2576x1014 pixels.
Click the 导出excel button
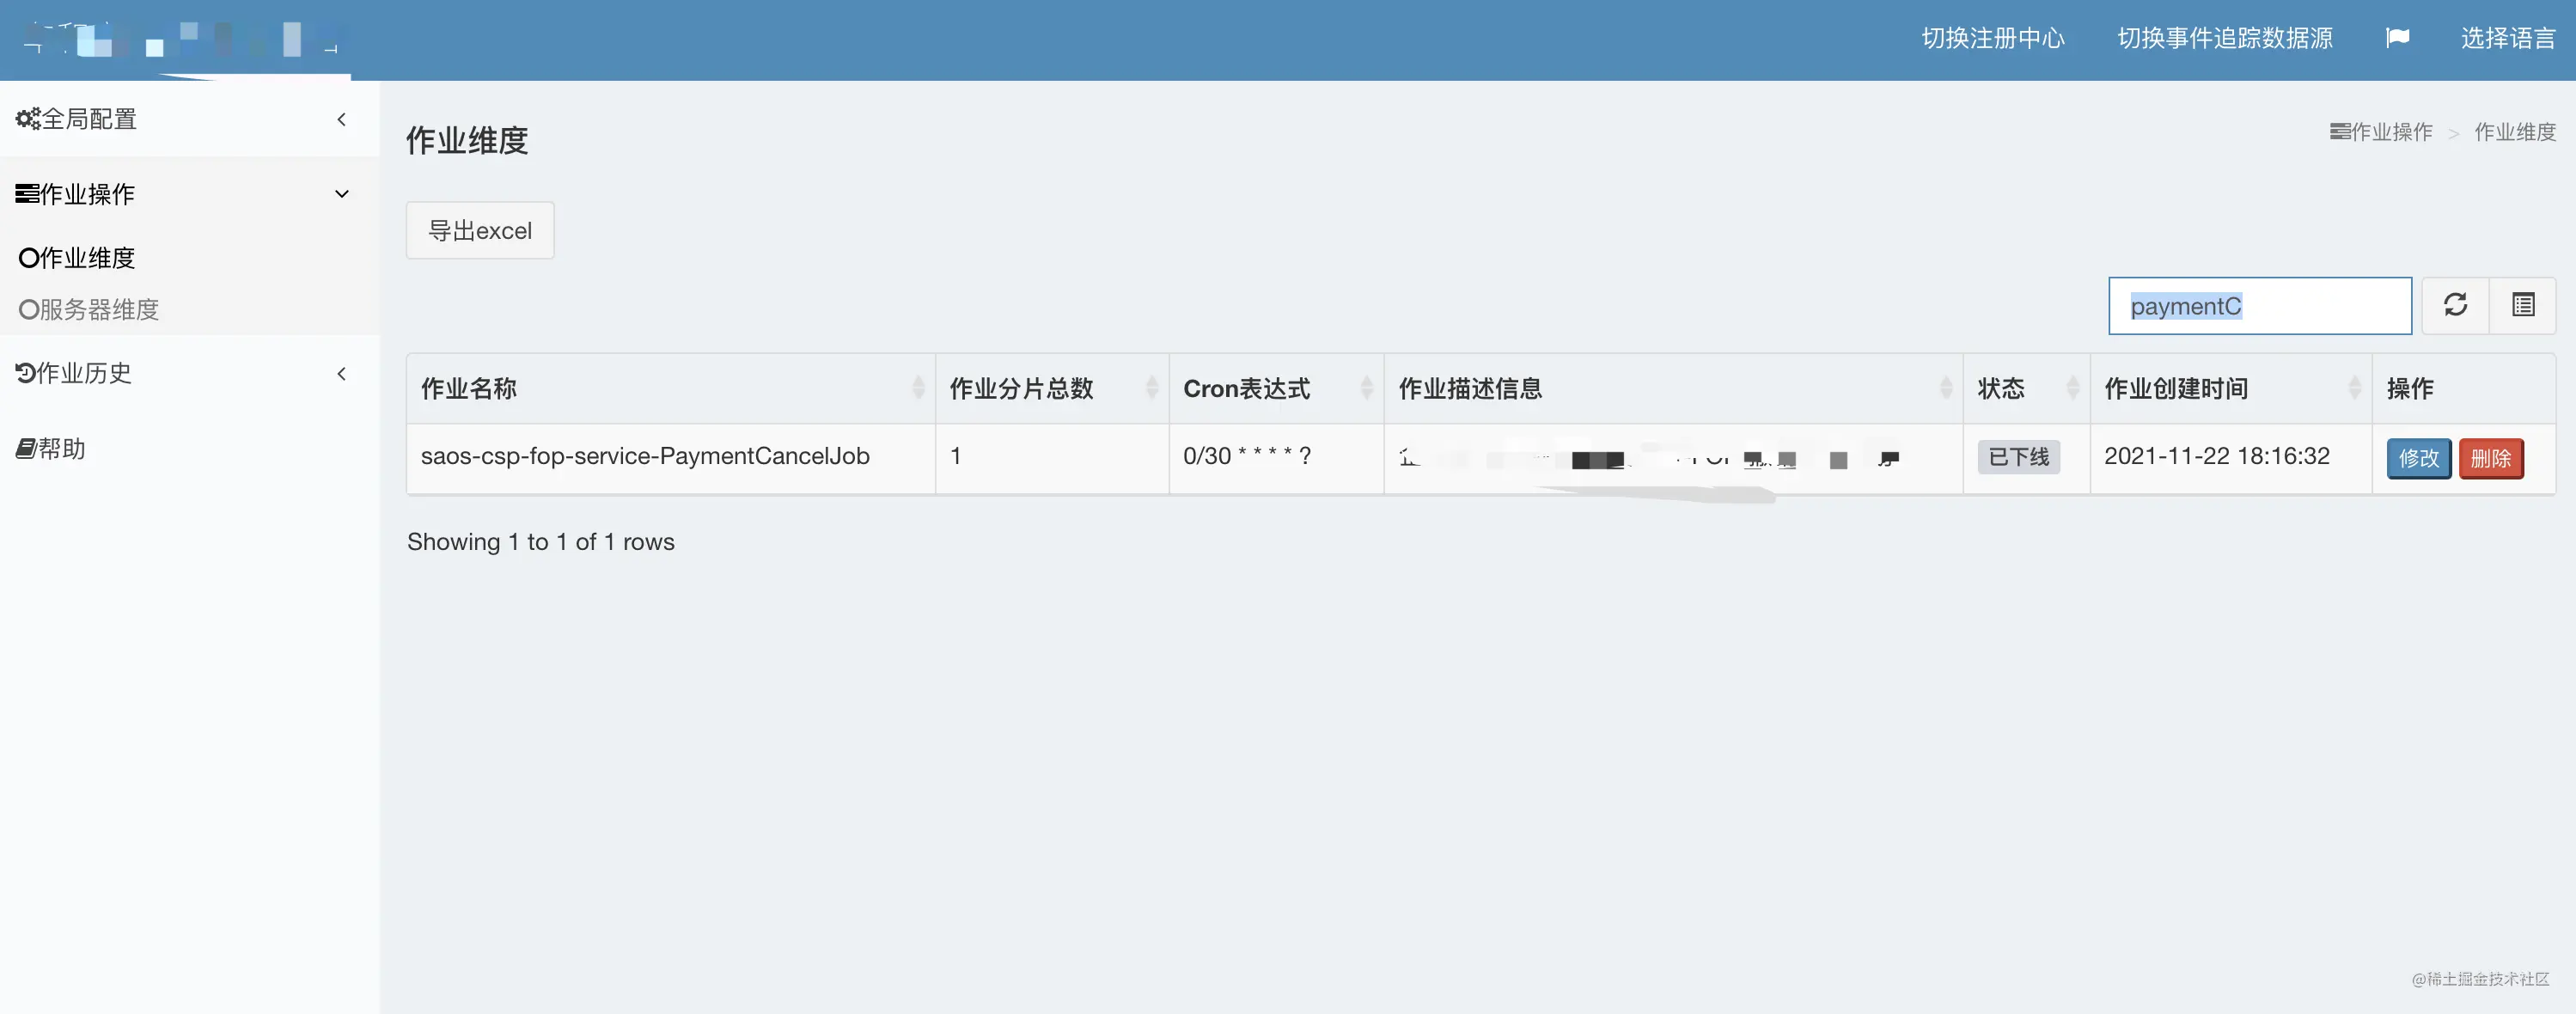tap(480, 230)
